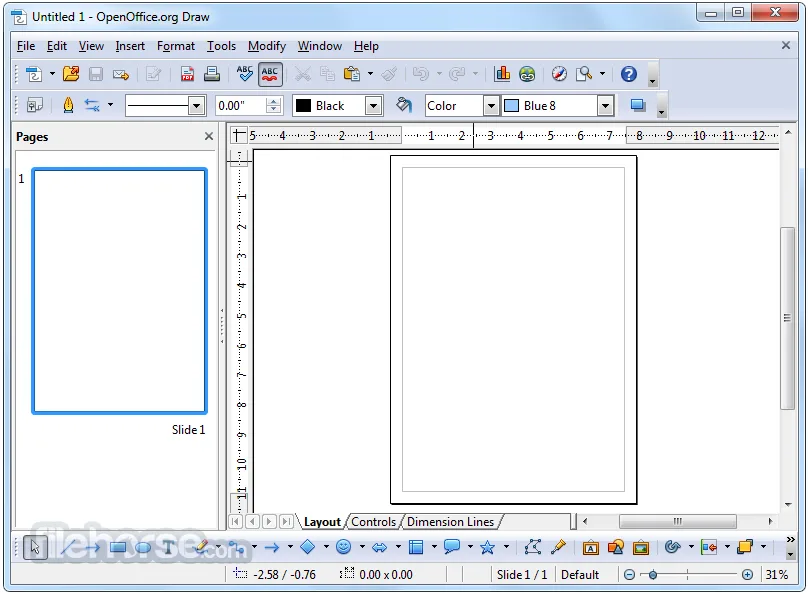Expand the line color Black dropdown

[373, 106]
